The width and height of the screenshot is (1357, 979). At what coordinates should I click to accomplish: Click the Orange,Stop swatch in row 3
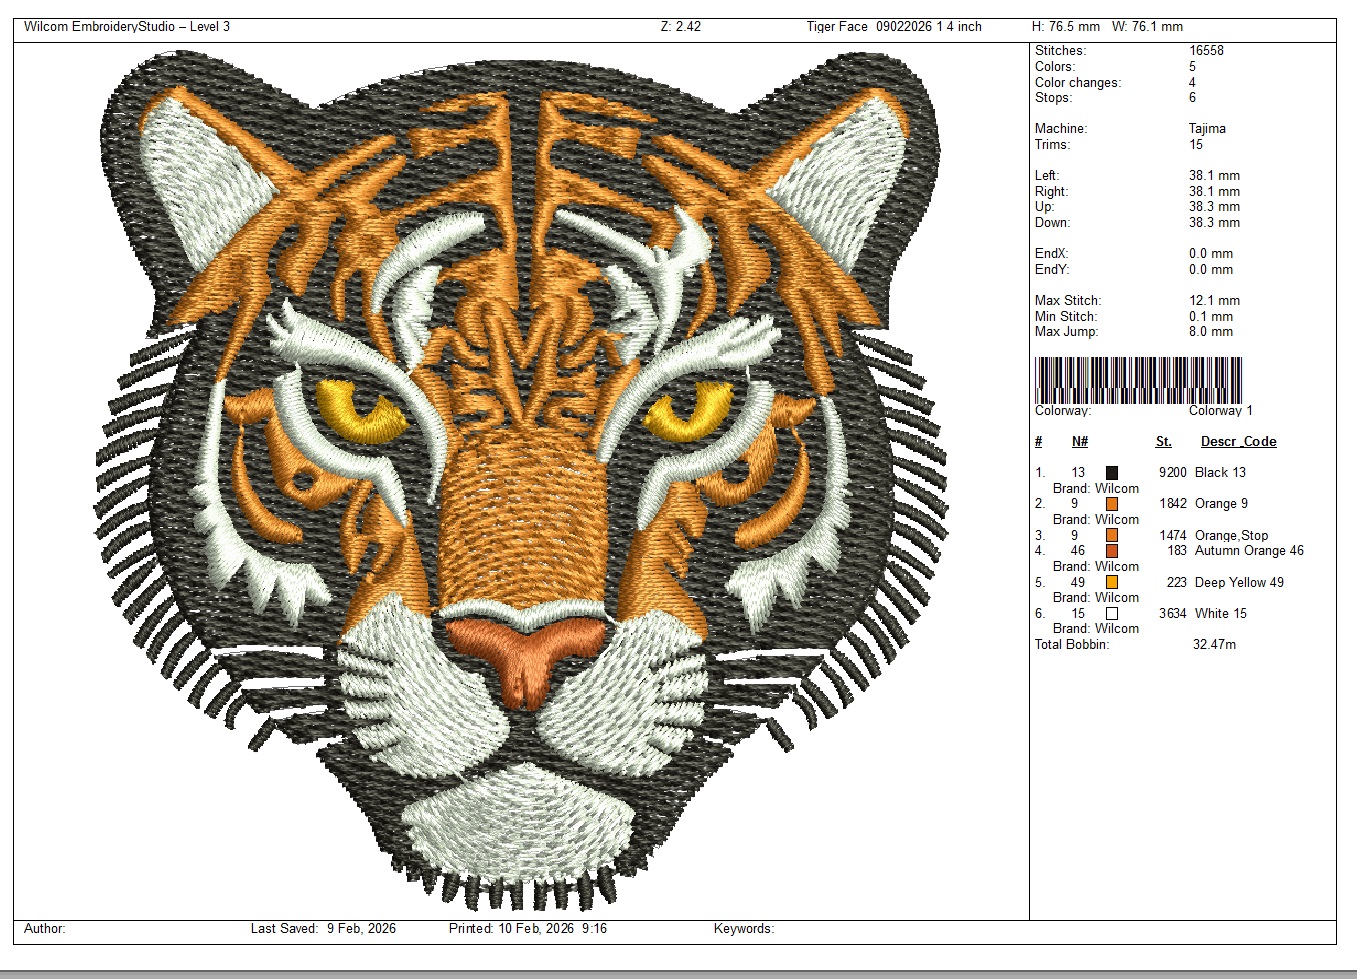tap(1111, 535)
